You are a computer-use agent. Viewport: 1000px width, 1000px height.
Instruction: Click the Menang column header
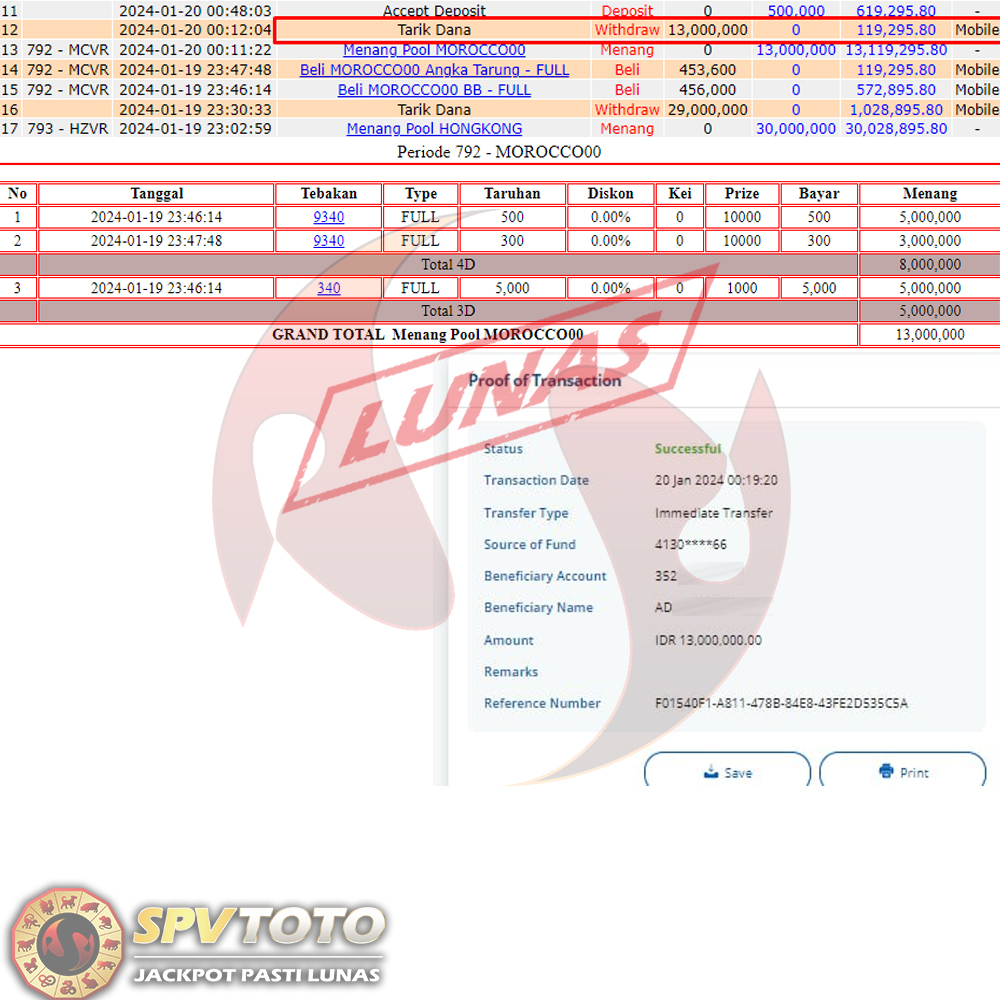pos(929,194)
